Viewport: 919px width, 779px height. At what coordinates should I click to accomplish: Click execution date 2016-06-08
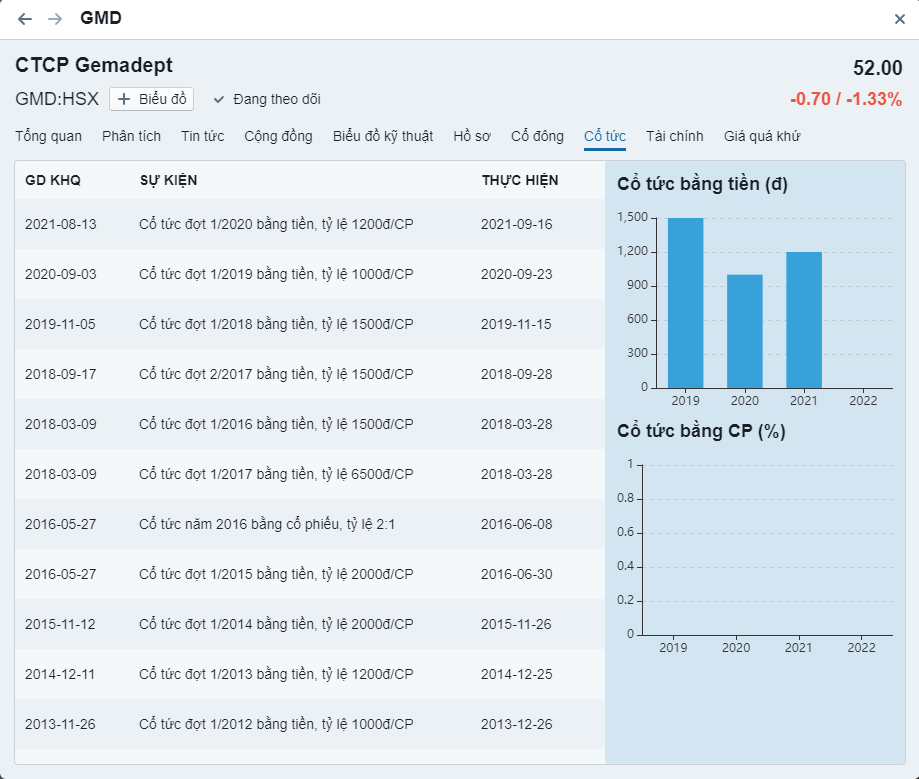tap(516, 524)
